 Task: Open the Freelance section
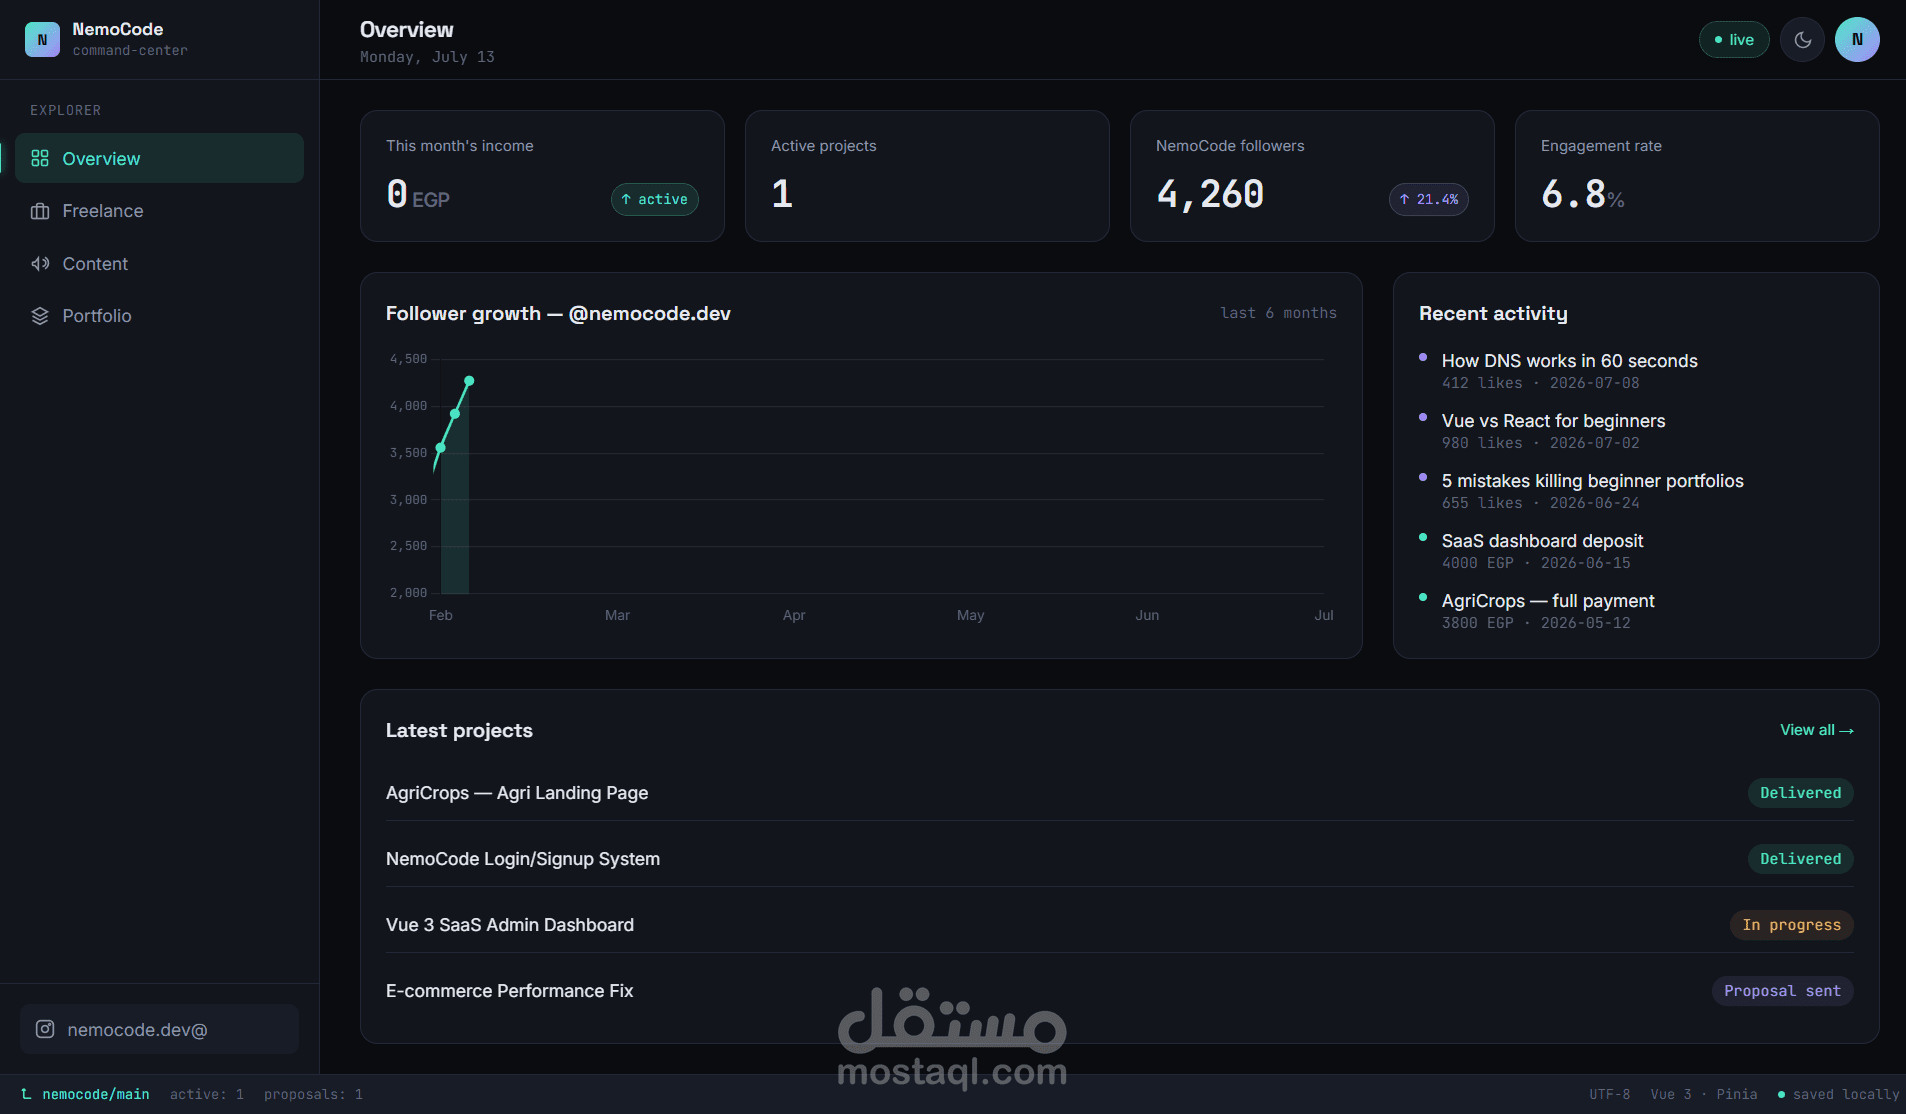tap(159, 211)
